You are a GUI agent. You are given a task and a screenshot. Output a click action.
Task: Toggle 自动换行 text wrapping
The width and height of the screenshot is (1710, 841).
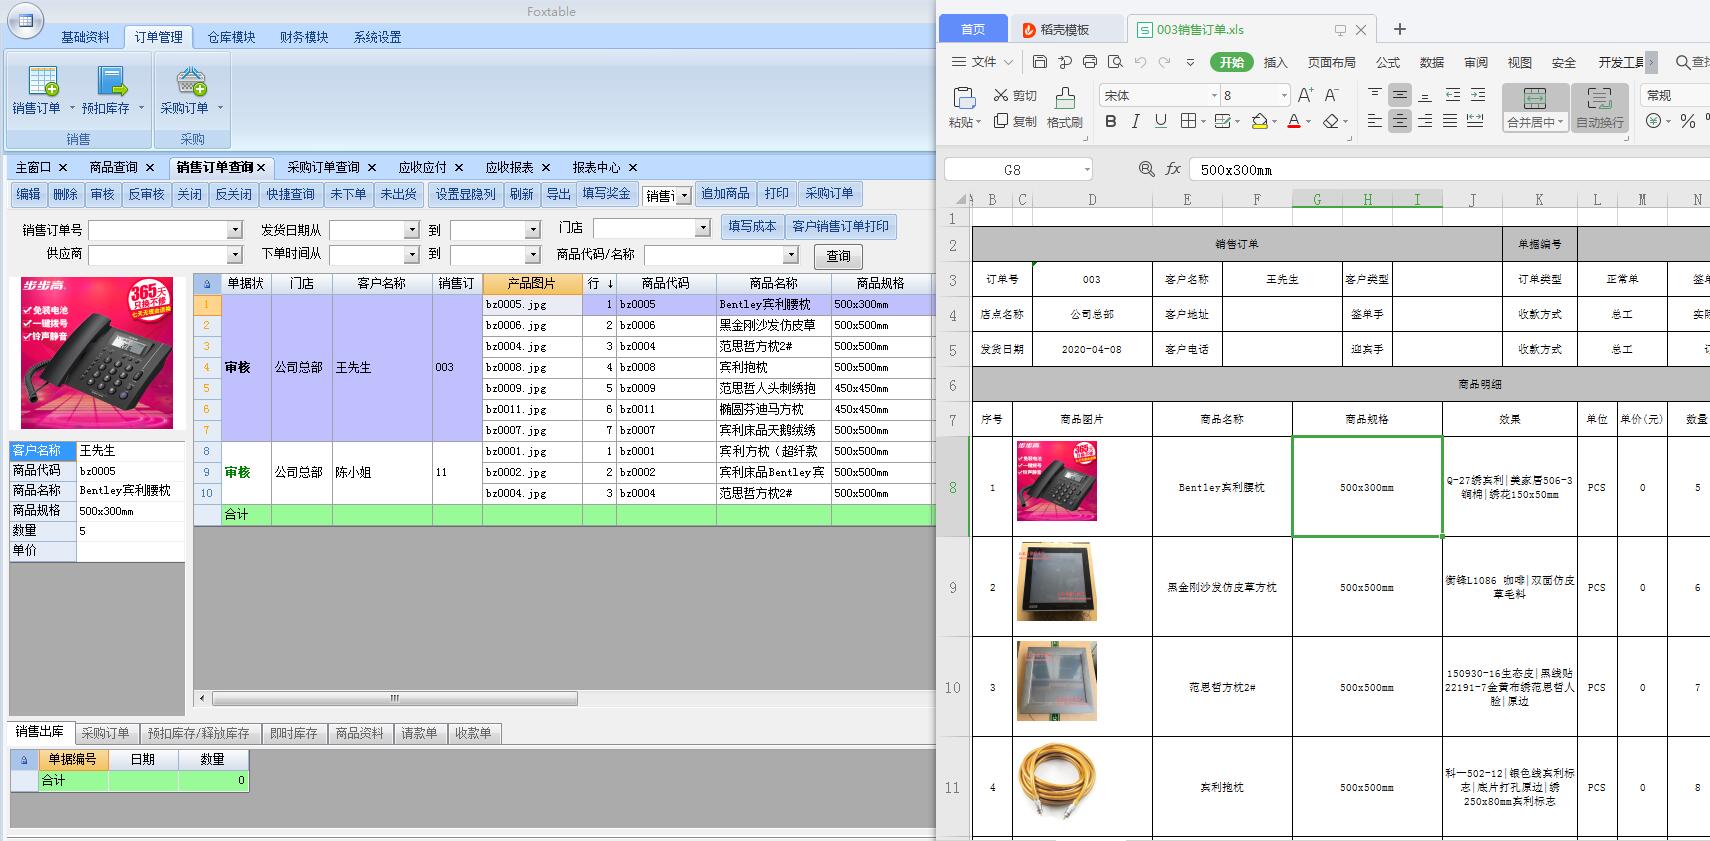[1599, 108]
